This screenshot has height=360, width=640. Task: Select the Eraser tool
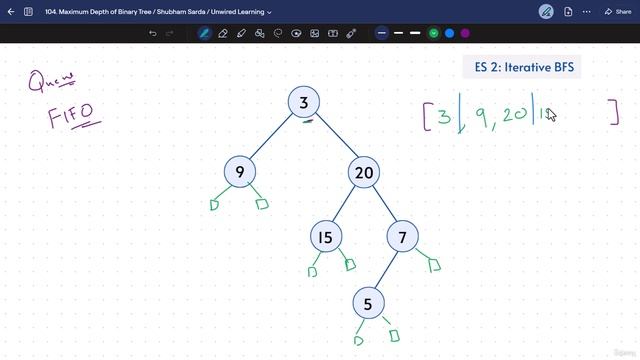(223, 33)
